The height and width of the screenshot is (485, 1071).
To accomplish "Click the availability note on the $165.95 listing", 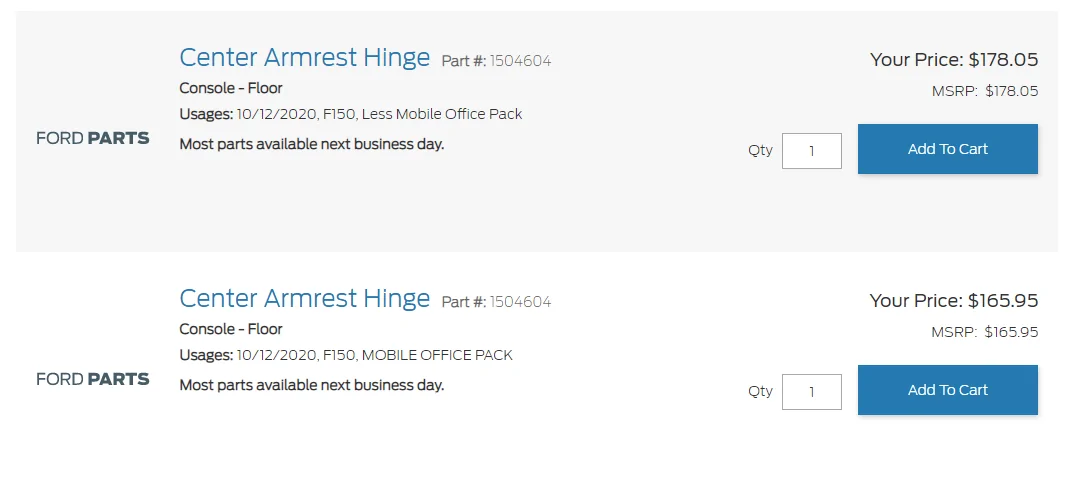I will 311,385.
